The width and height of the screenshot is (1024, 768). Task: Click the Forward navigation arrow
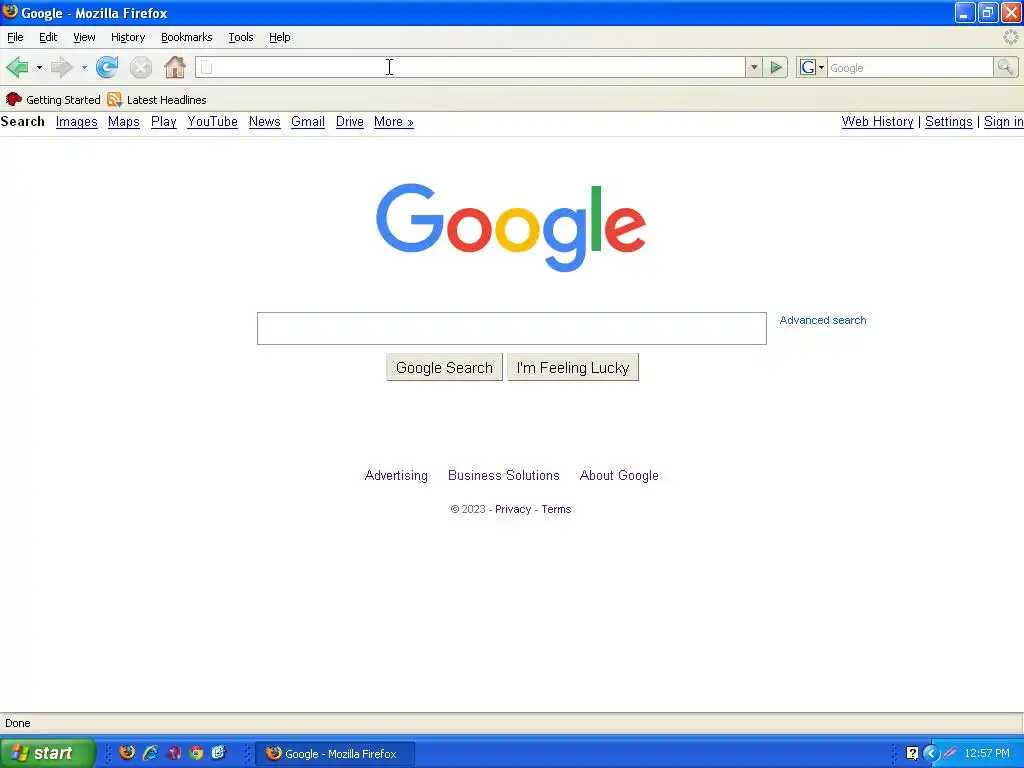[62, 67]
